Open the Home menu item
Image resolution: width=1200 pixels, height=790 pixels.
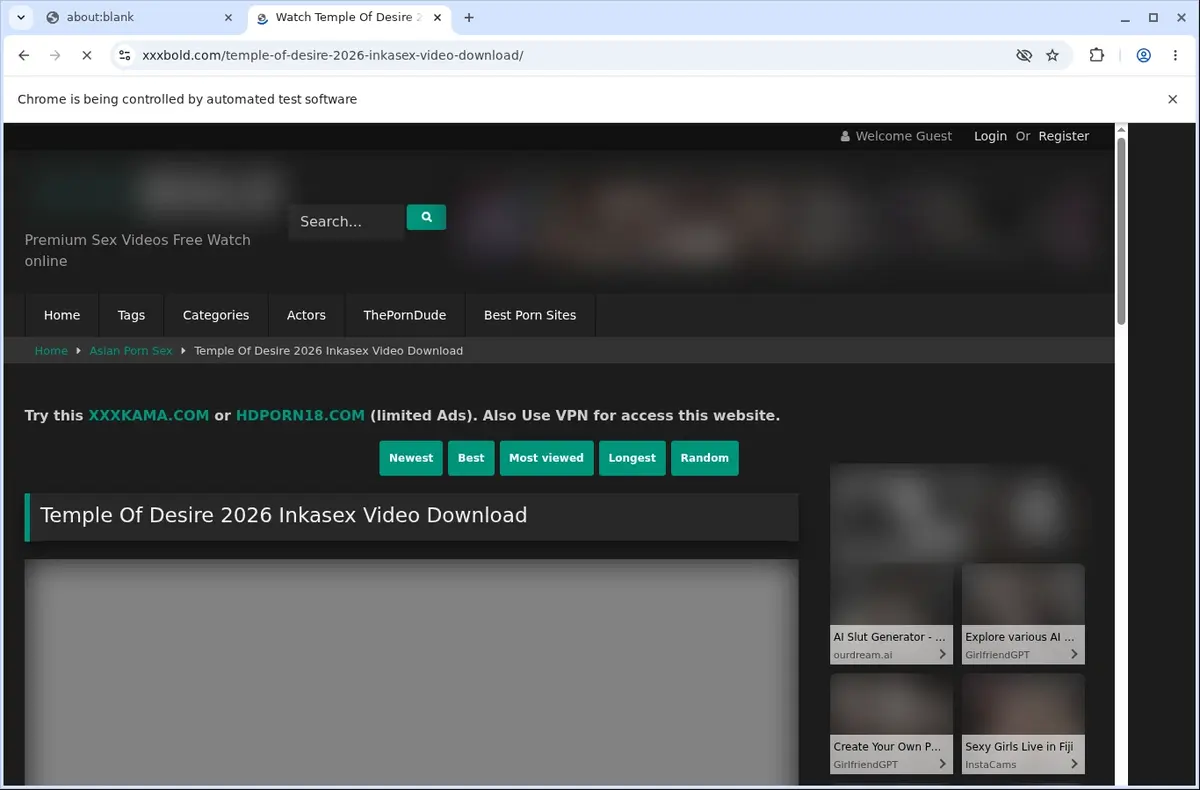click(x=62, y=315)
